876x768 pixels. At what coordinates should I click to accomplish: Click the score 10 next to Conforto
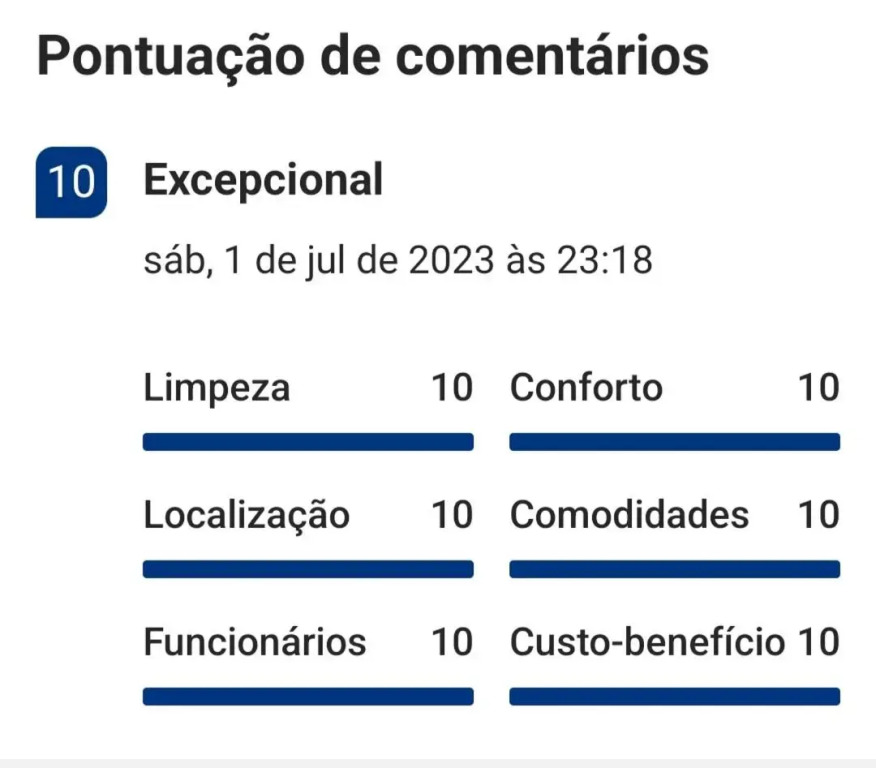tap(818, 387)
